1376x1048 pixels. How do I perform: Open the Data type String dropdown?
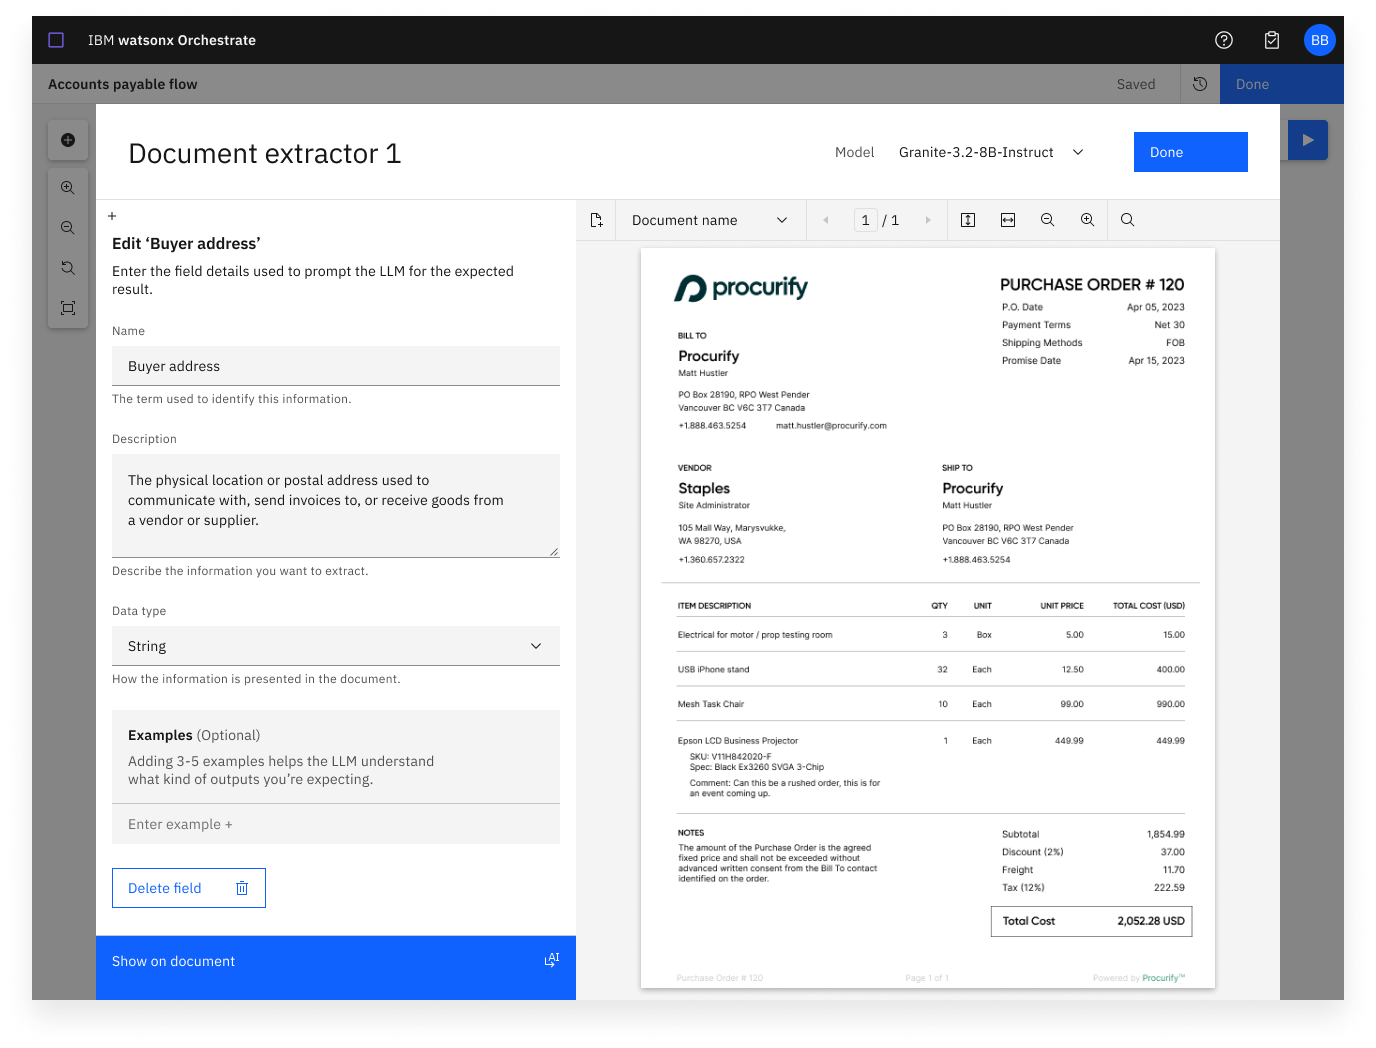pos(336,646)
